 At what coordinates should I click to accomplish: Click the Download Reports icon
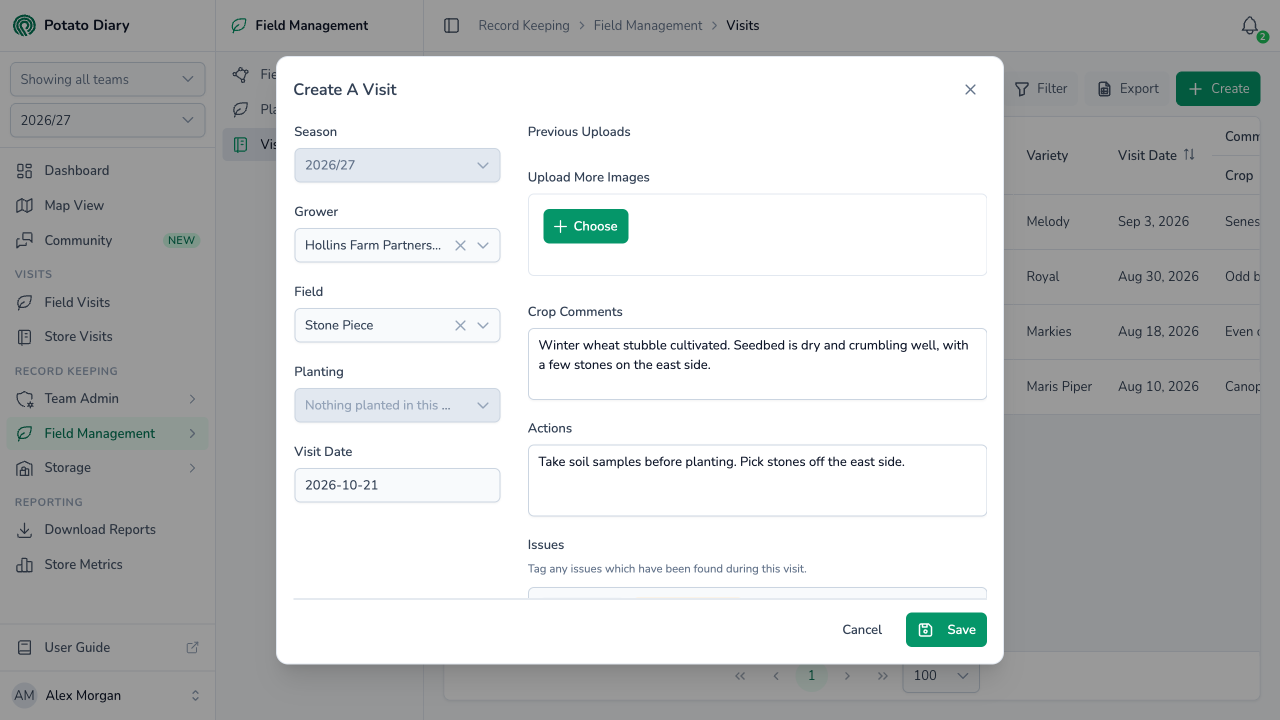point(25,529)
